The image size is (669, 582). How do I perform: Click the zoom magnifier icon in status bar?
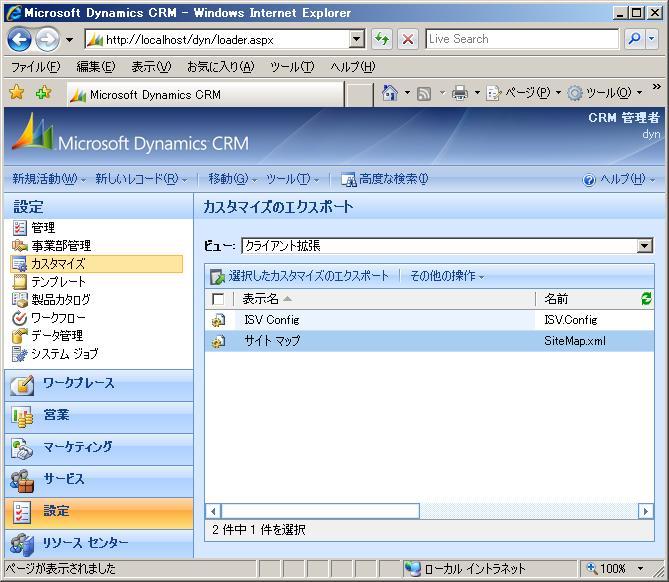[x=591, y=568]
